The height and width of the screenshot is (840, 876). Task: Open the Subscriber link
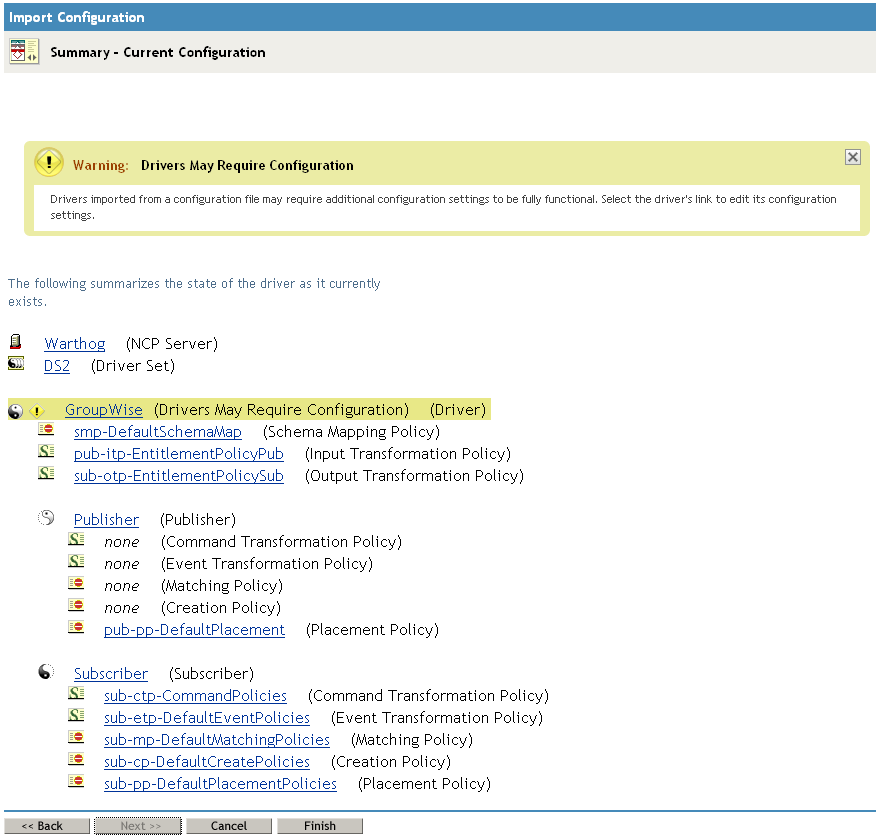(x=111, y=674)
